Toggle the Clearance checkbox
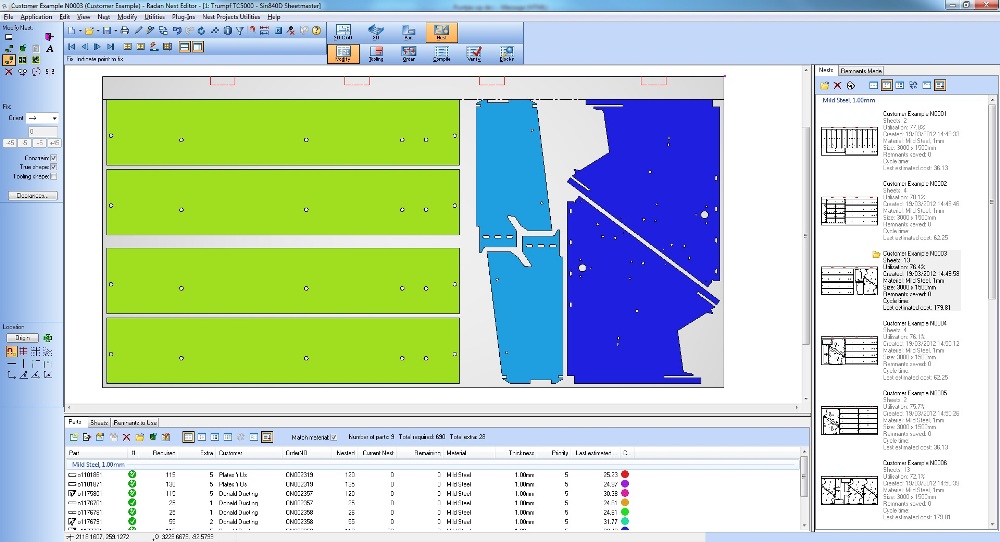The image size is (1000, 542). click(53, 158)
